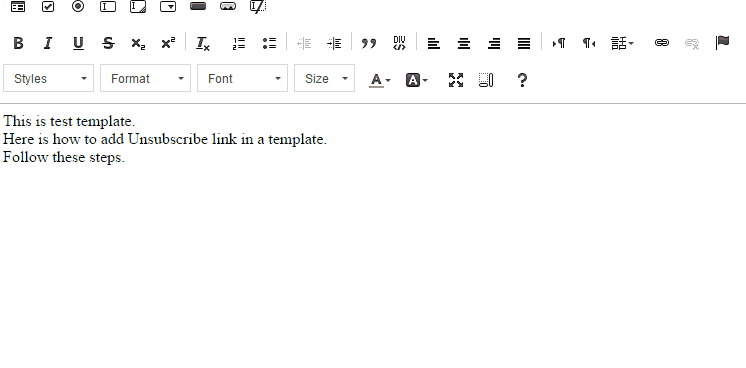Insert an anchor flag
Viewport: 746px width, 368px height.
[722, 43]
